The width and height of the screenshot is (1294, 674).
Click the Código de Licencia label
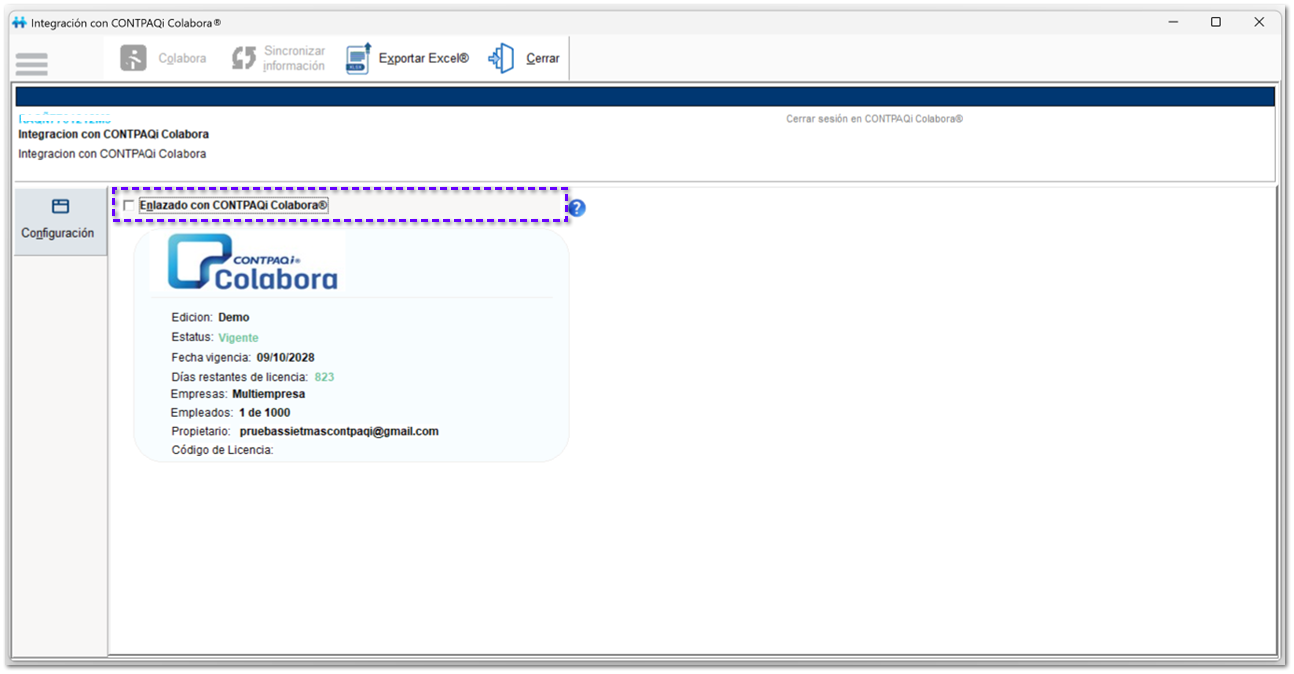tap(222, 450)
